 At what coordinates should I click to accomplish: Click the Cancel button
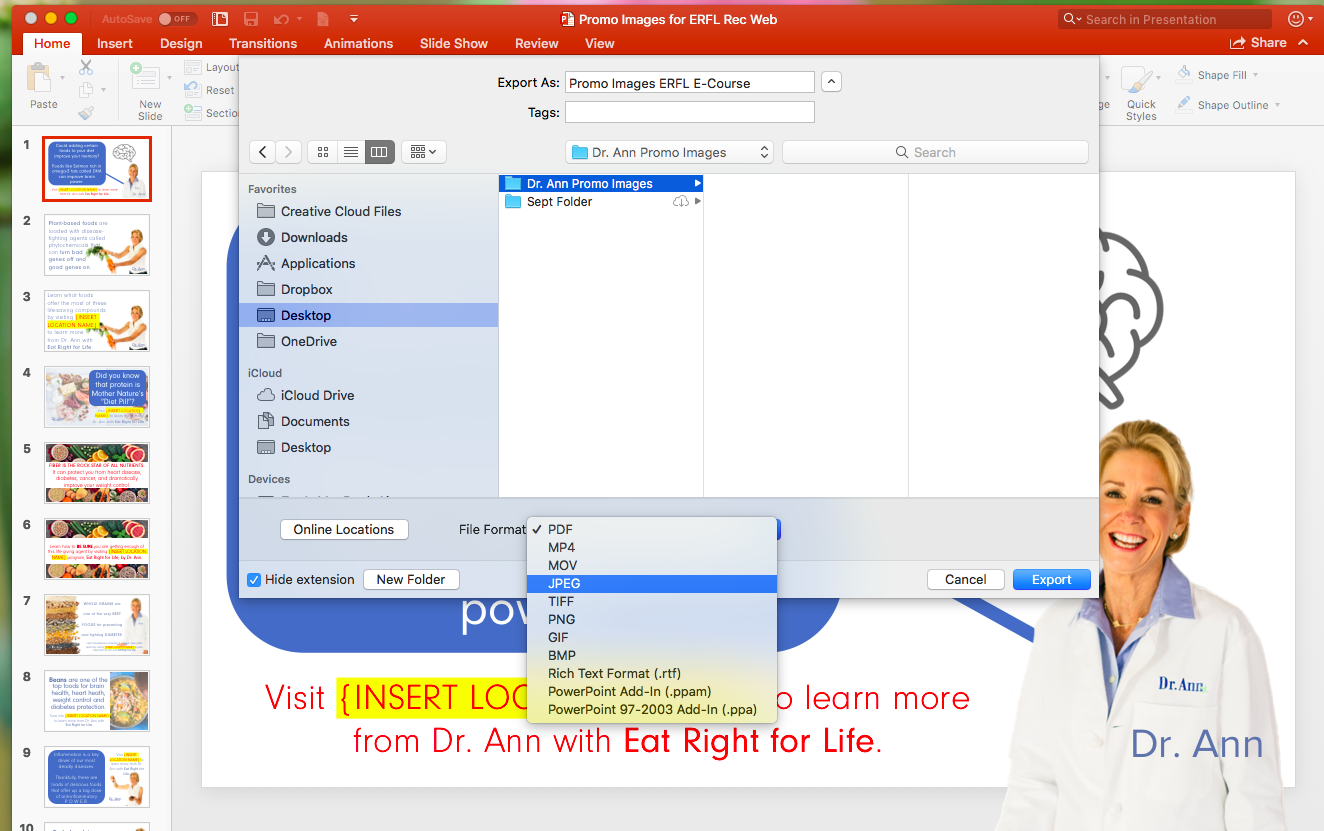point(965,579)
